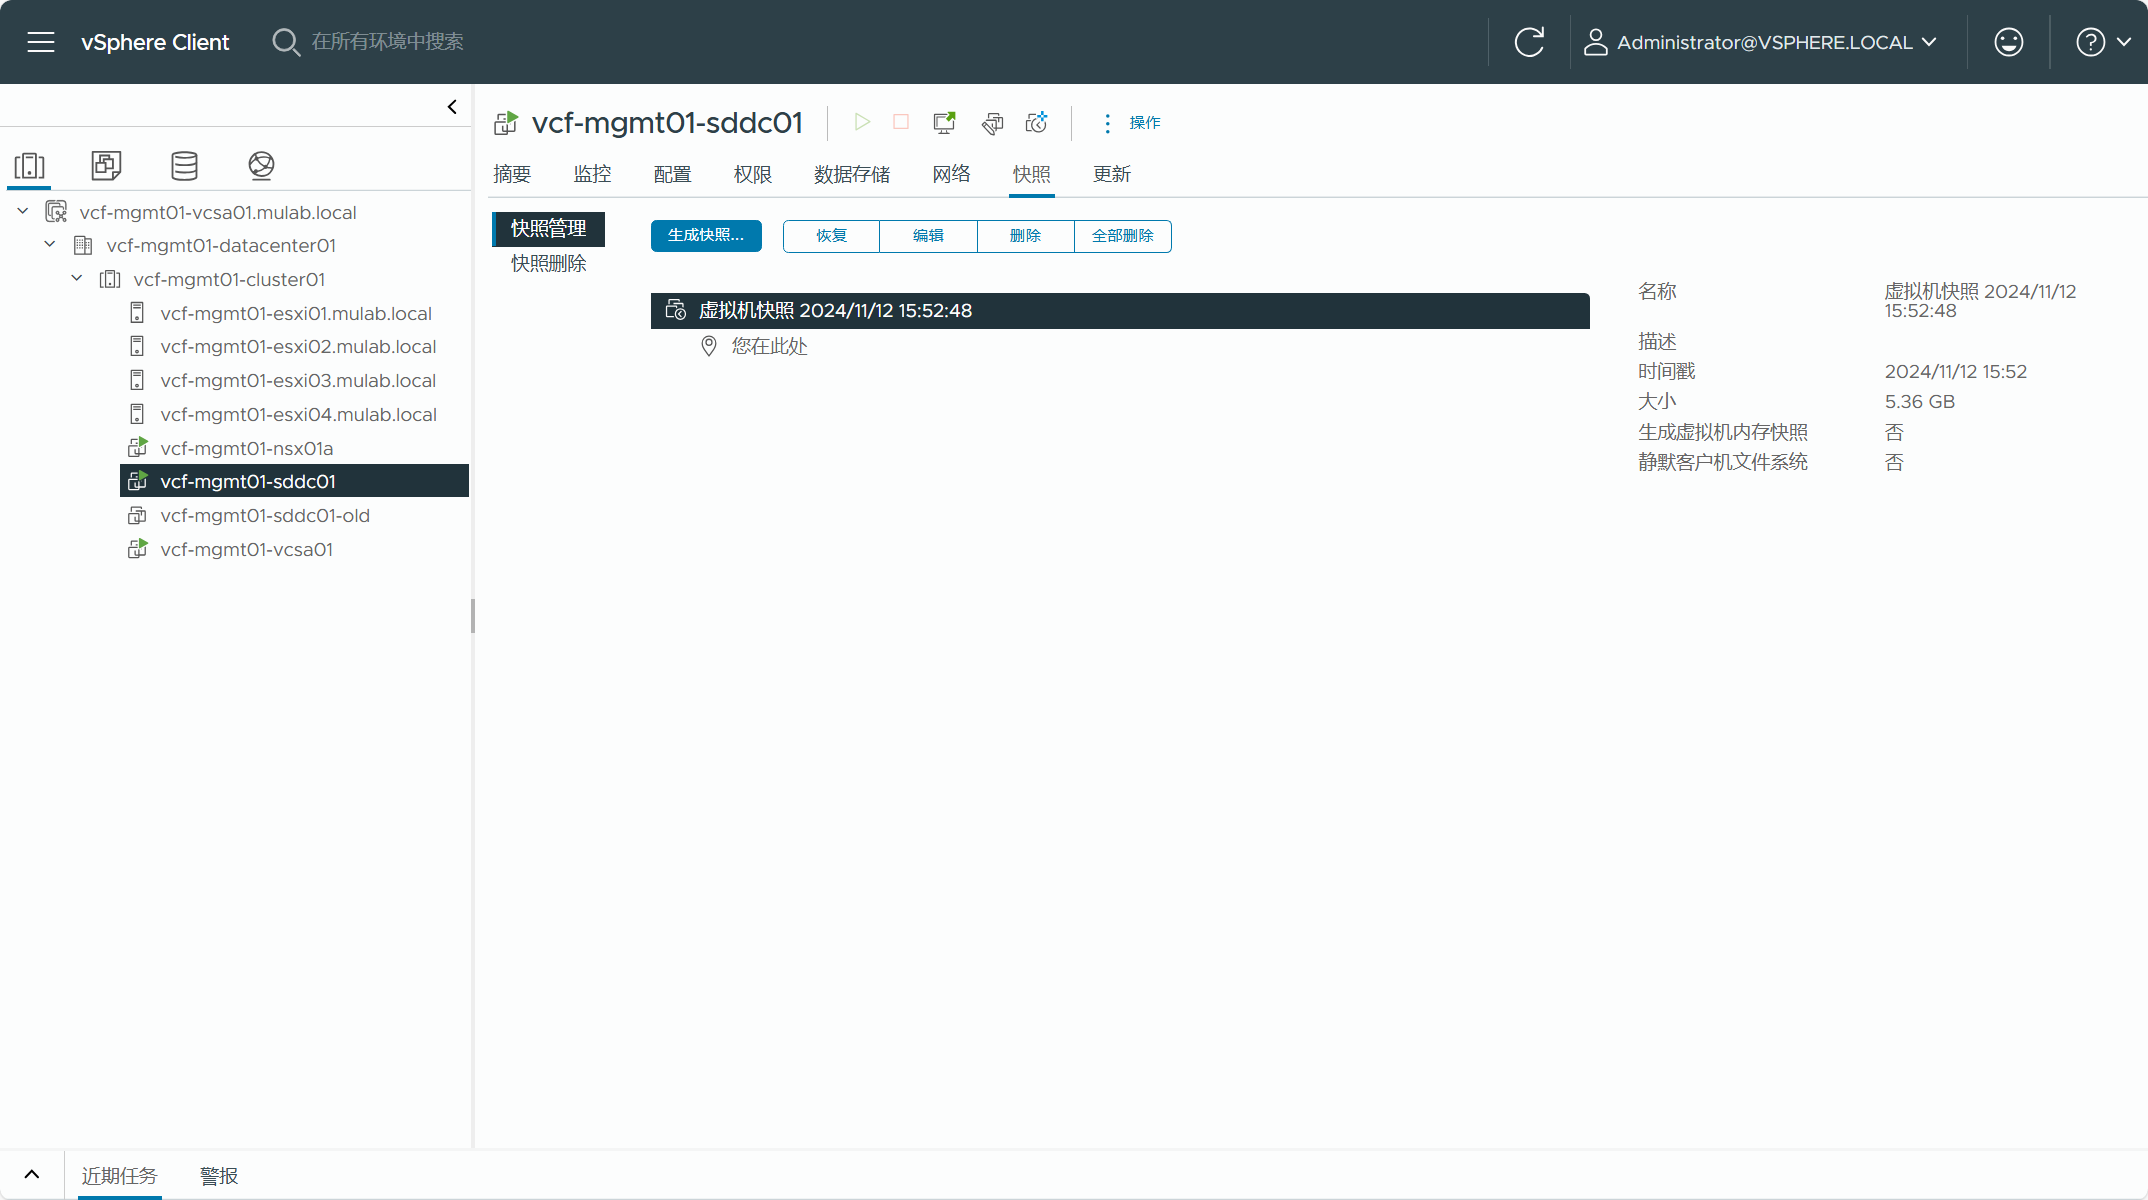Switch to Hosts and Clusters inventory view
Viewport: 2148px width, 1200px height.
pyautogui.click(x=30, y=165)
